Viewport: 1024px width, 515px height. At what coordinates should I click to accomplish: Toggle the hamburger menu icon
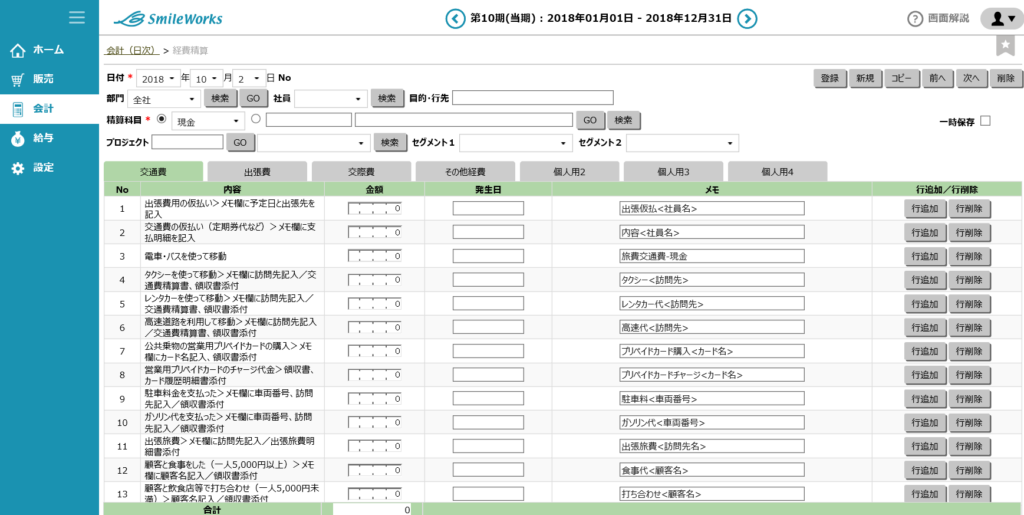pyautogui.click(x=77, y=18)
